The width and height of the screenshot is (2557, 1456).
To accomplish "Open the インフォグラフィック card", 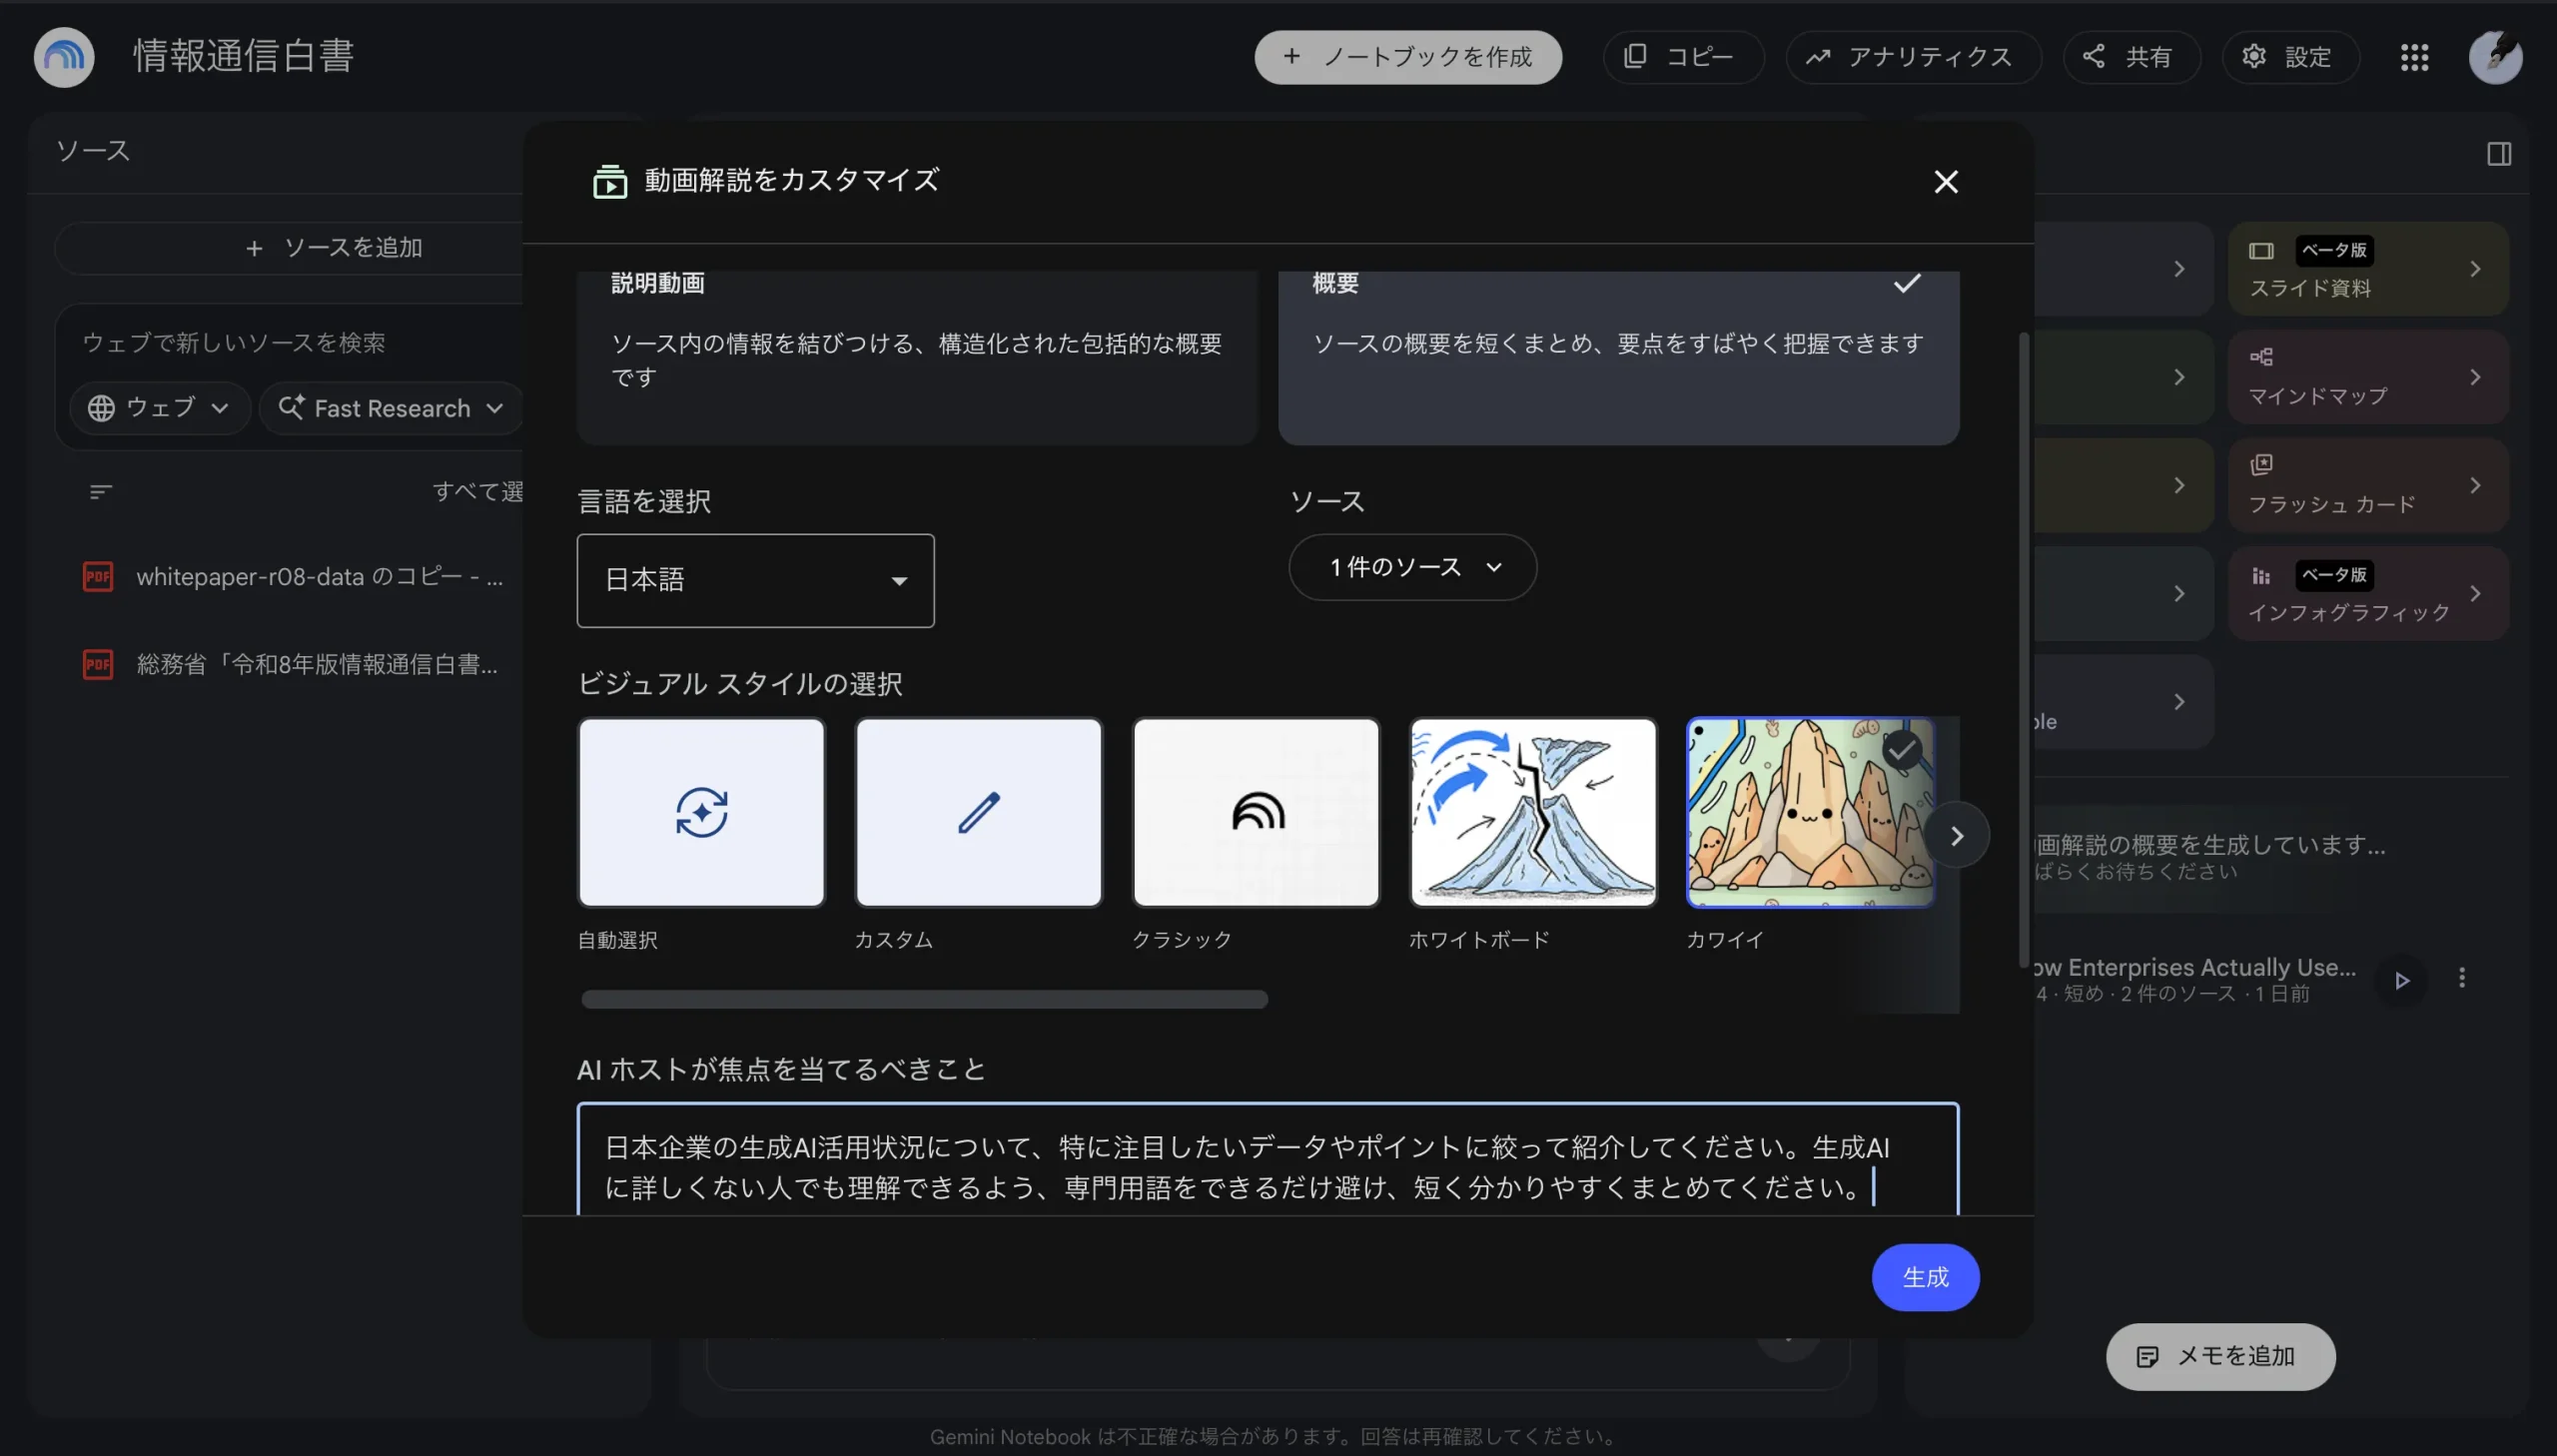I will coord(2367,593).
